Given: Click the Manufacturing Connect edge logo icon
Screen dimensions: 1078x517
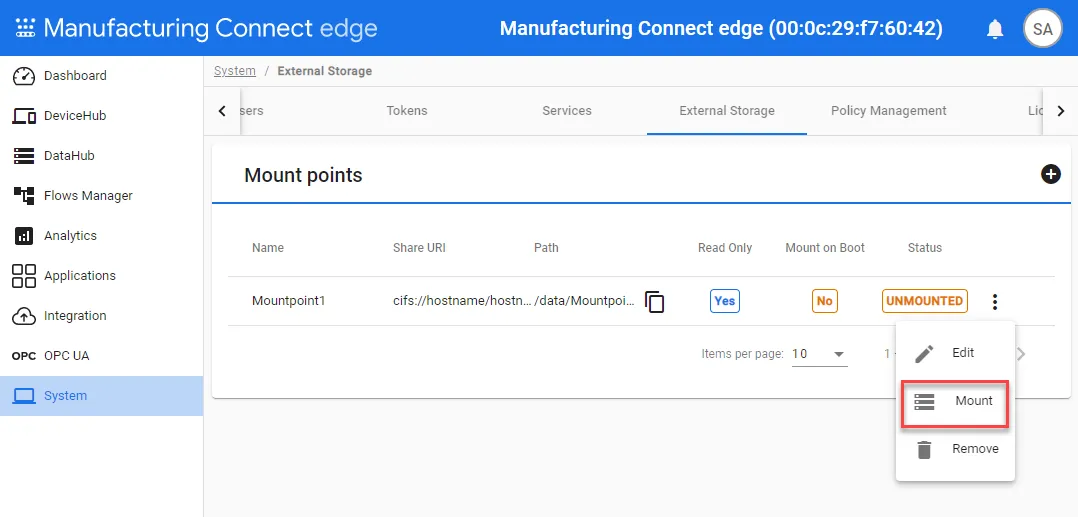Looking at the screenshot, I should (25, 28).
